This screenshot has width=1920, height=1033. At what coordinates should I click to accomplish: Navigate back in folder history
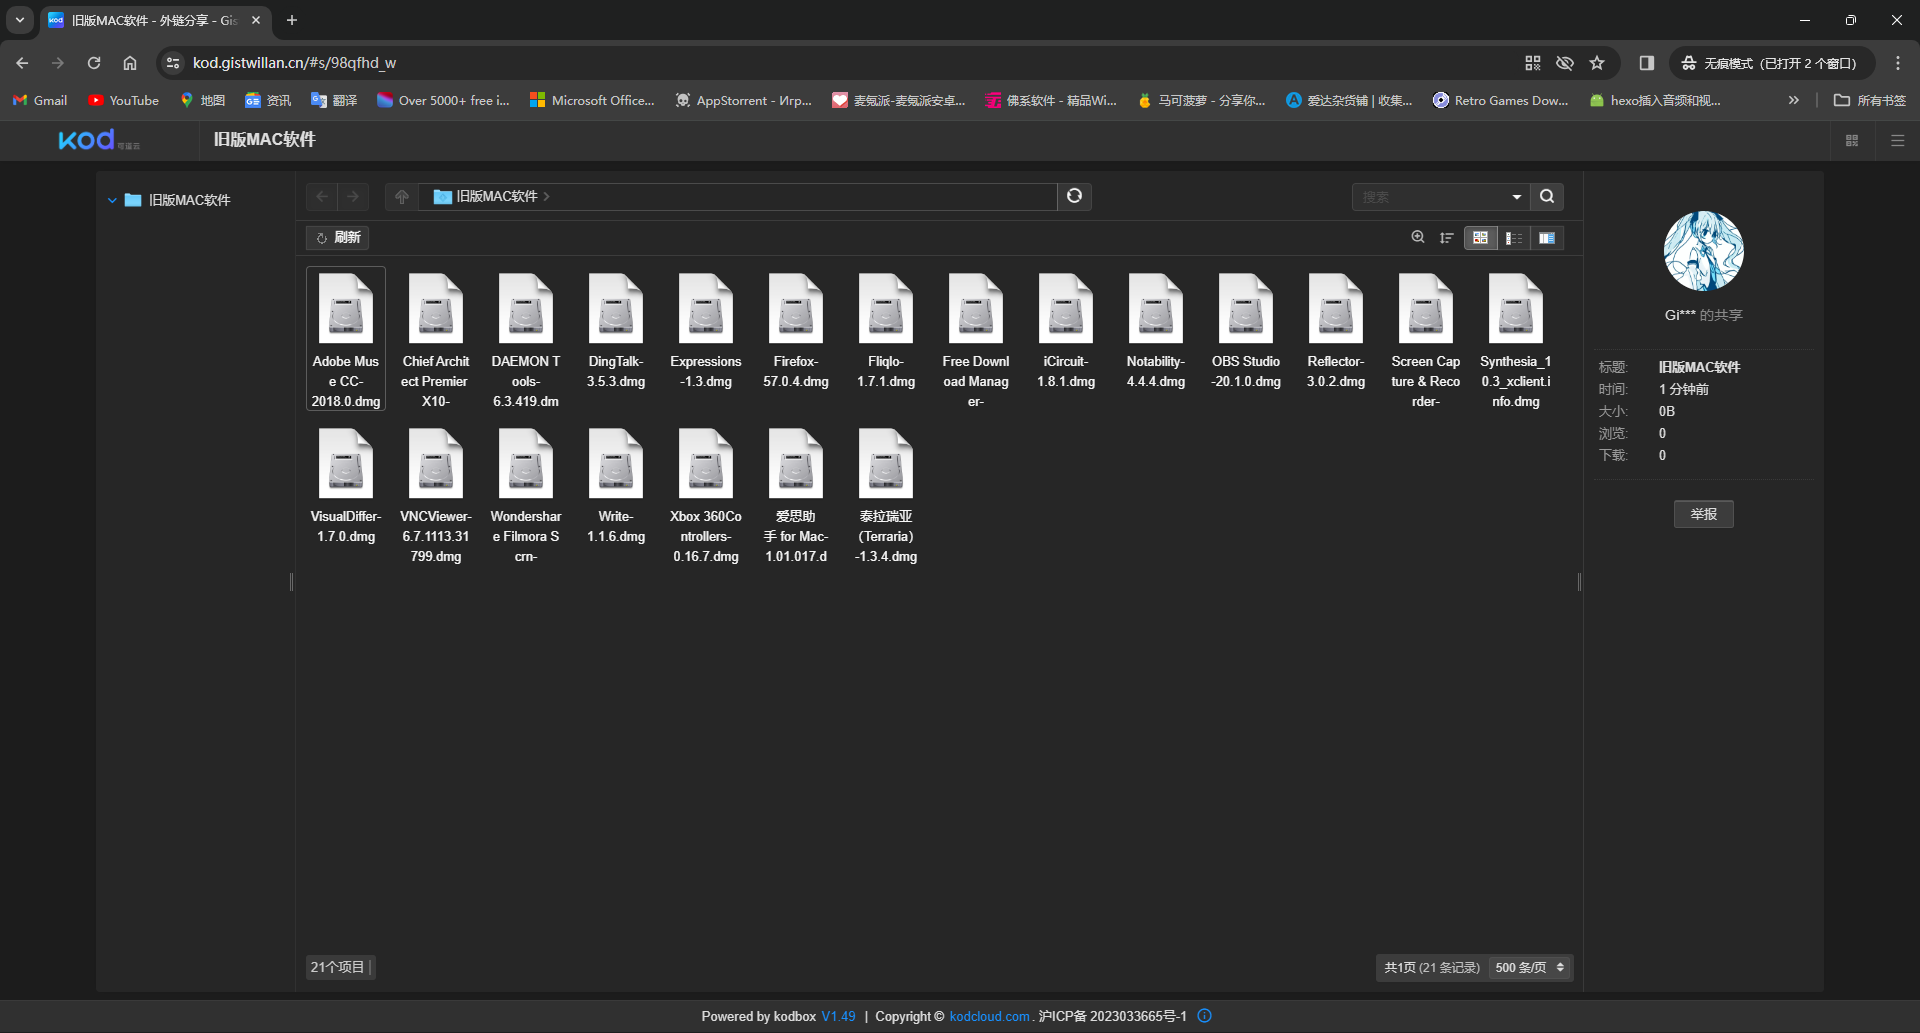pos(322,196)
